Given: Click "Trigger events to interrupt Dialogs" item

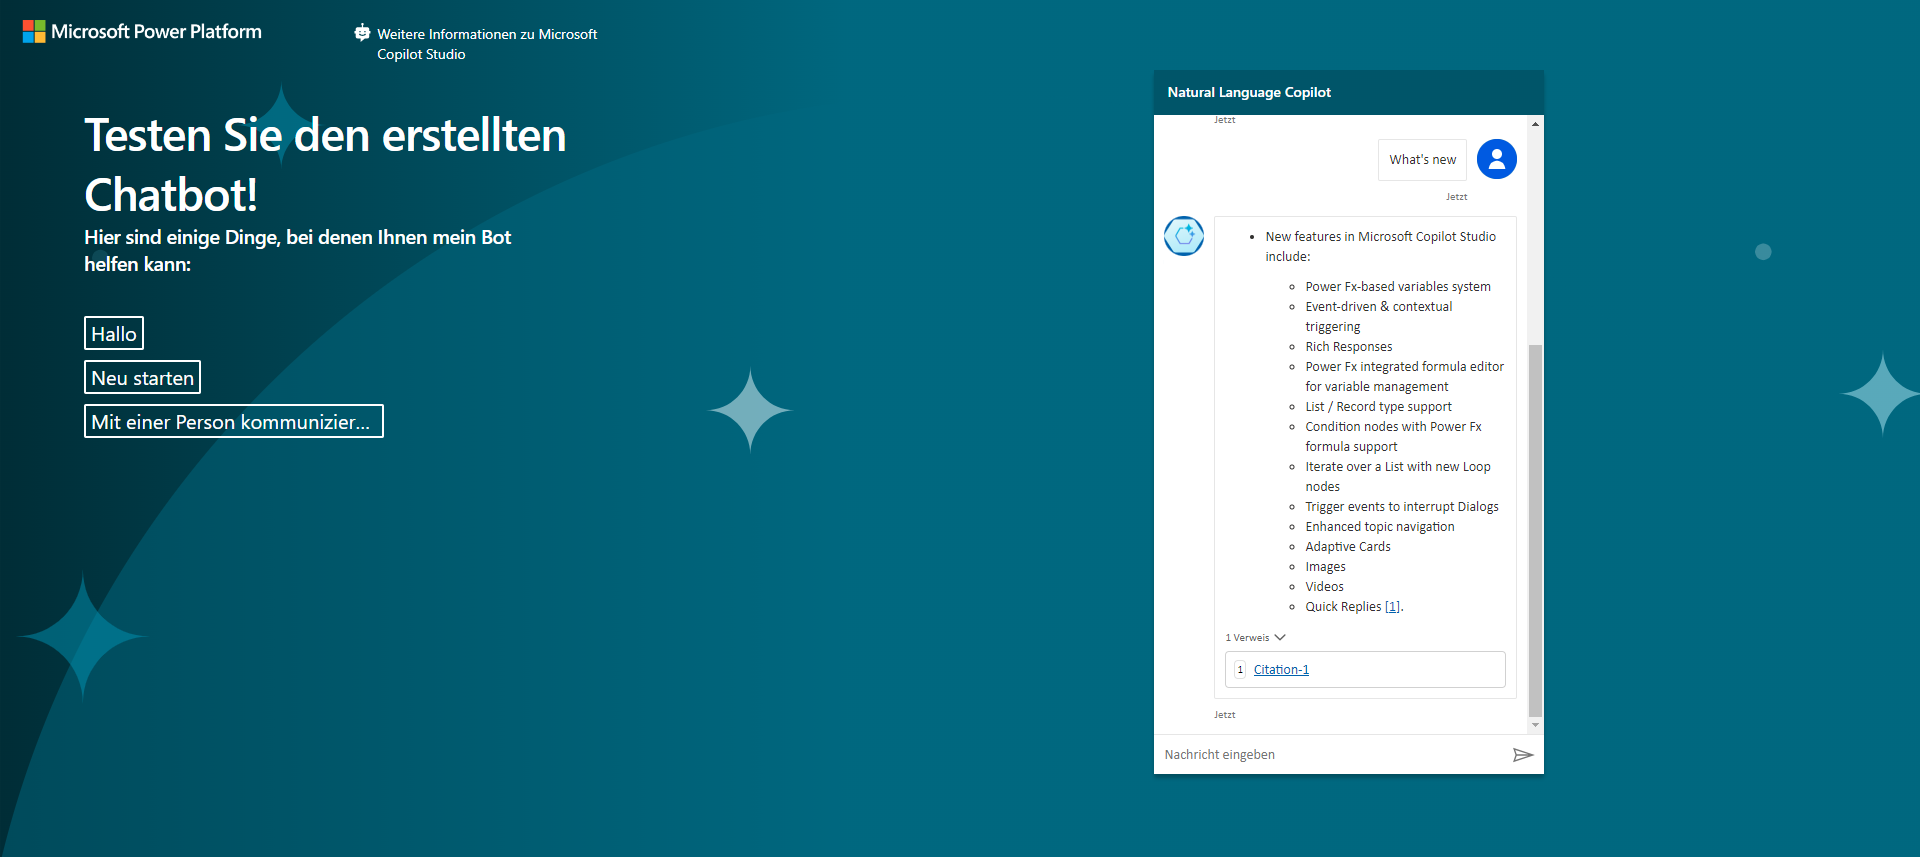Looking at the screenshot, I should pos(1402,507).
